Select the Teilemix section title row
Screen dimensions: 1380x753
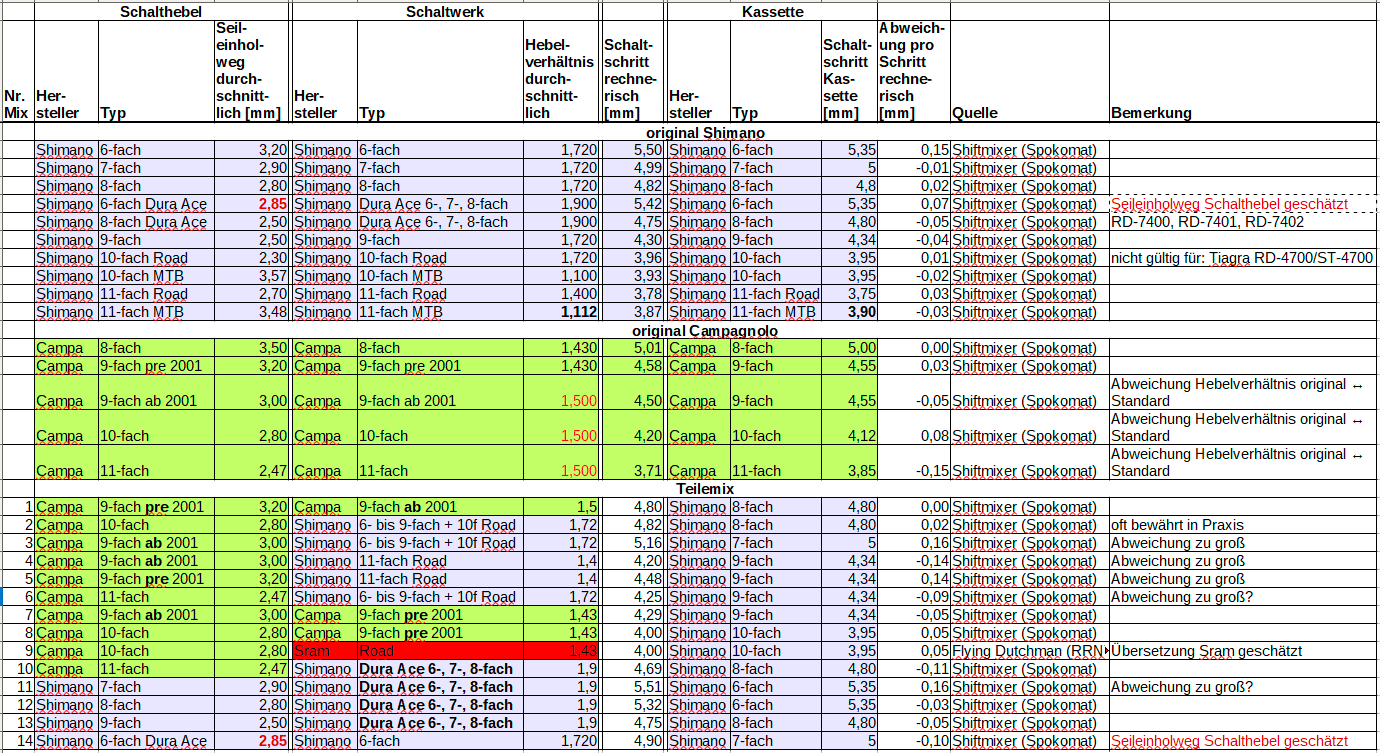pyautogui.click(x=704, y=489)
